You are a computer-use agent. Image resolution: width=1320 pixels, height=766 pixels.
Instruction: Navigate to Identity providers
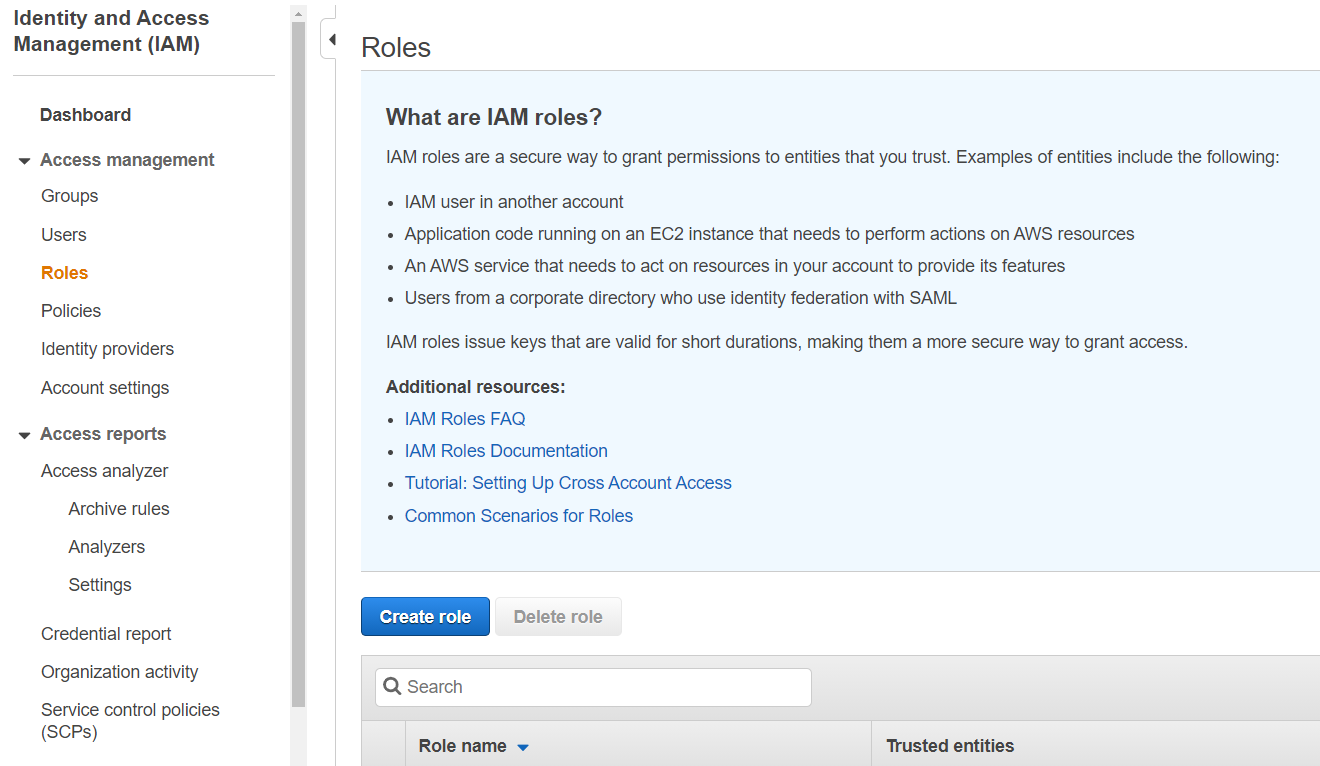[x=107, y=349]
